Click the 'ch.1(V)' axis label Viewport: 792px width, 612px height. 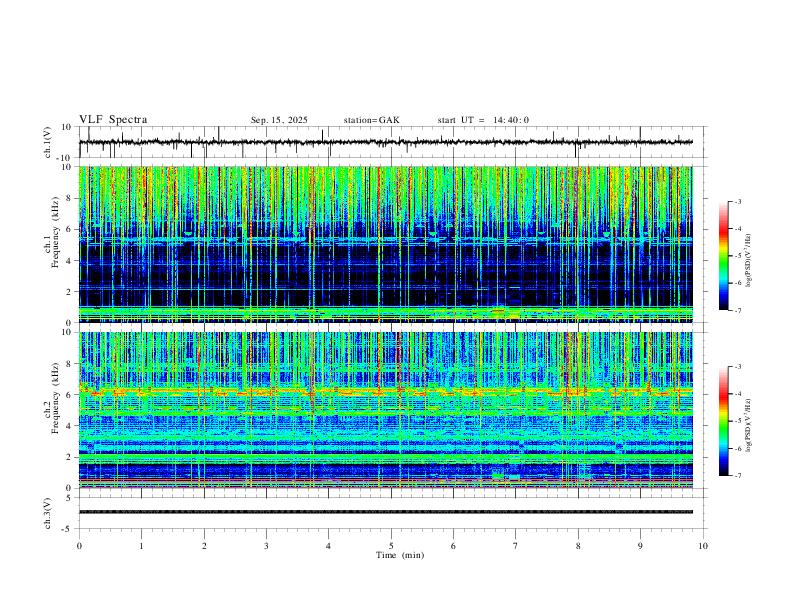click(x=48, y=142)
